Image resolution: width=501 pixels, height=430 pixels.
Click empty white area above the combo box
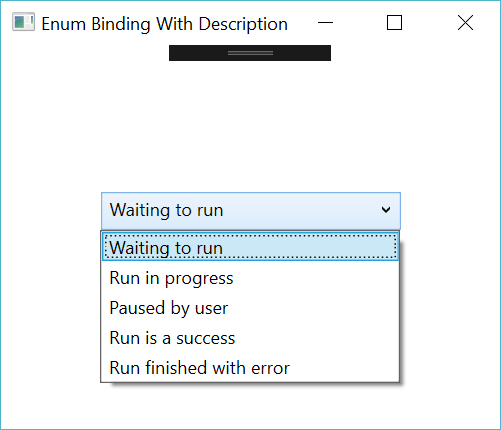[250, 127]
